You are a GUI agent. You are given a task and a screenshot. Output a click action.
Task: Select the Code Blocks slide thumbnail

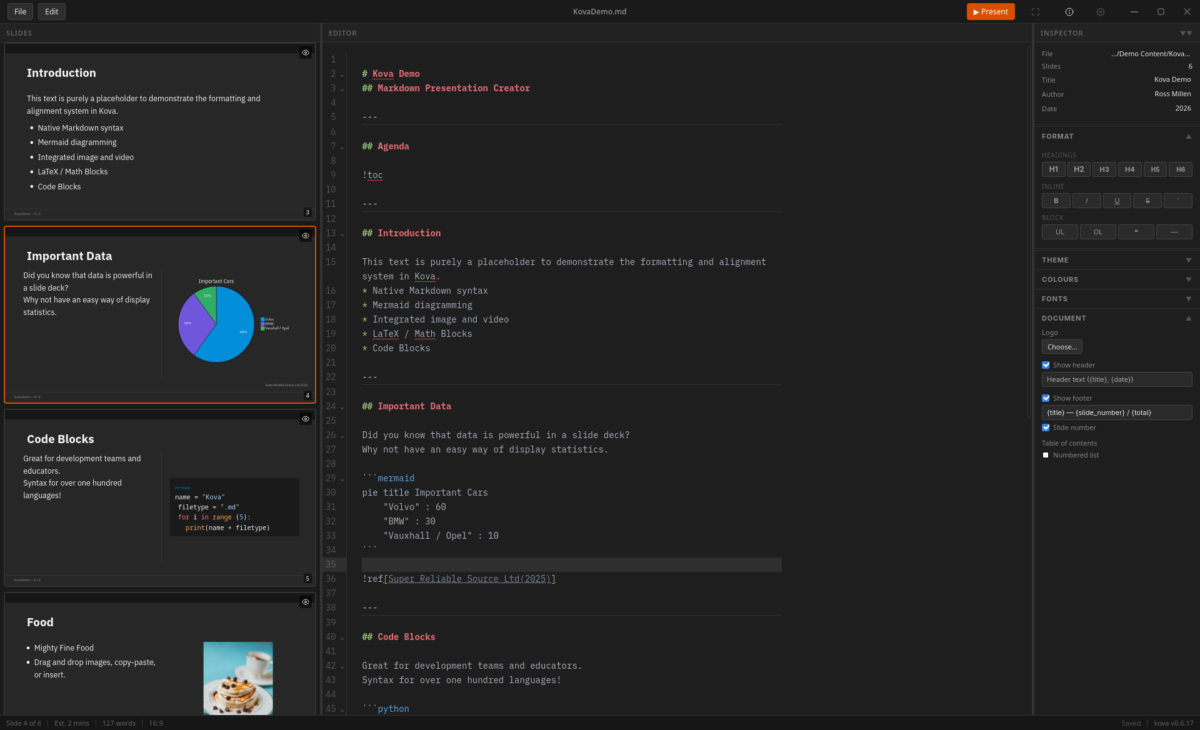[x=159, y=497]
